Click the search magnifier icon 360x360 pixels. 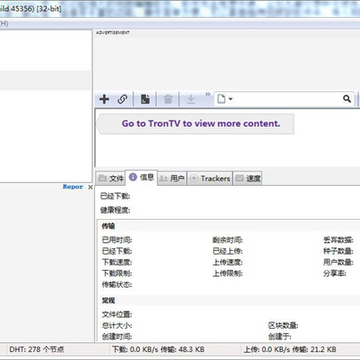[x=347, y=99]
